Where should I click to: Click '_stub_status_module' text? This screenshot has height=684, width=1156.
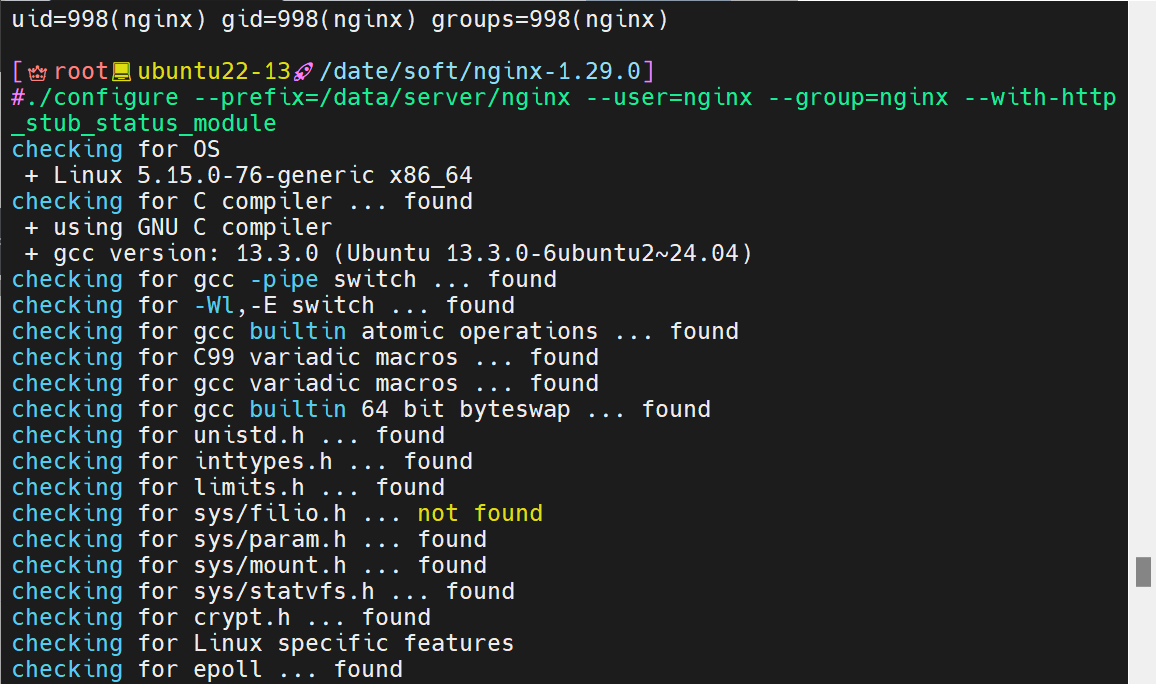pyautogui.click(x=144, y=123)
